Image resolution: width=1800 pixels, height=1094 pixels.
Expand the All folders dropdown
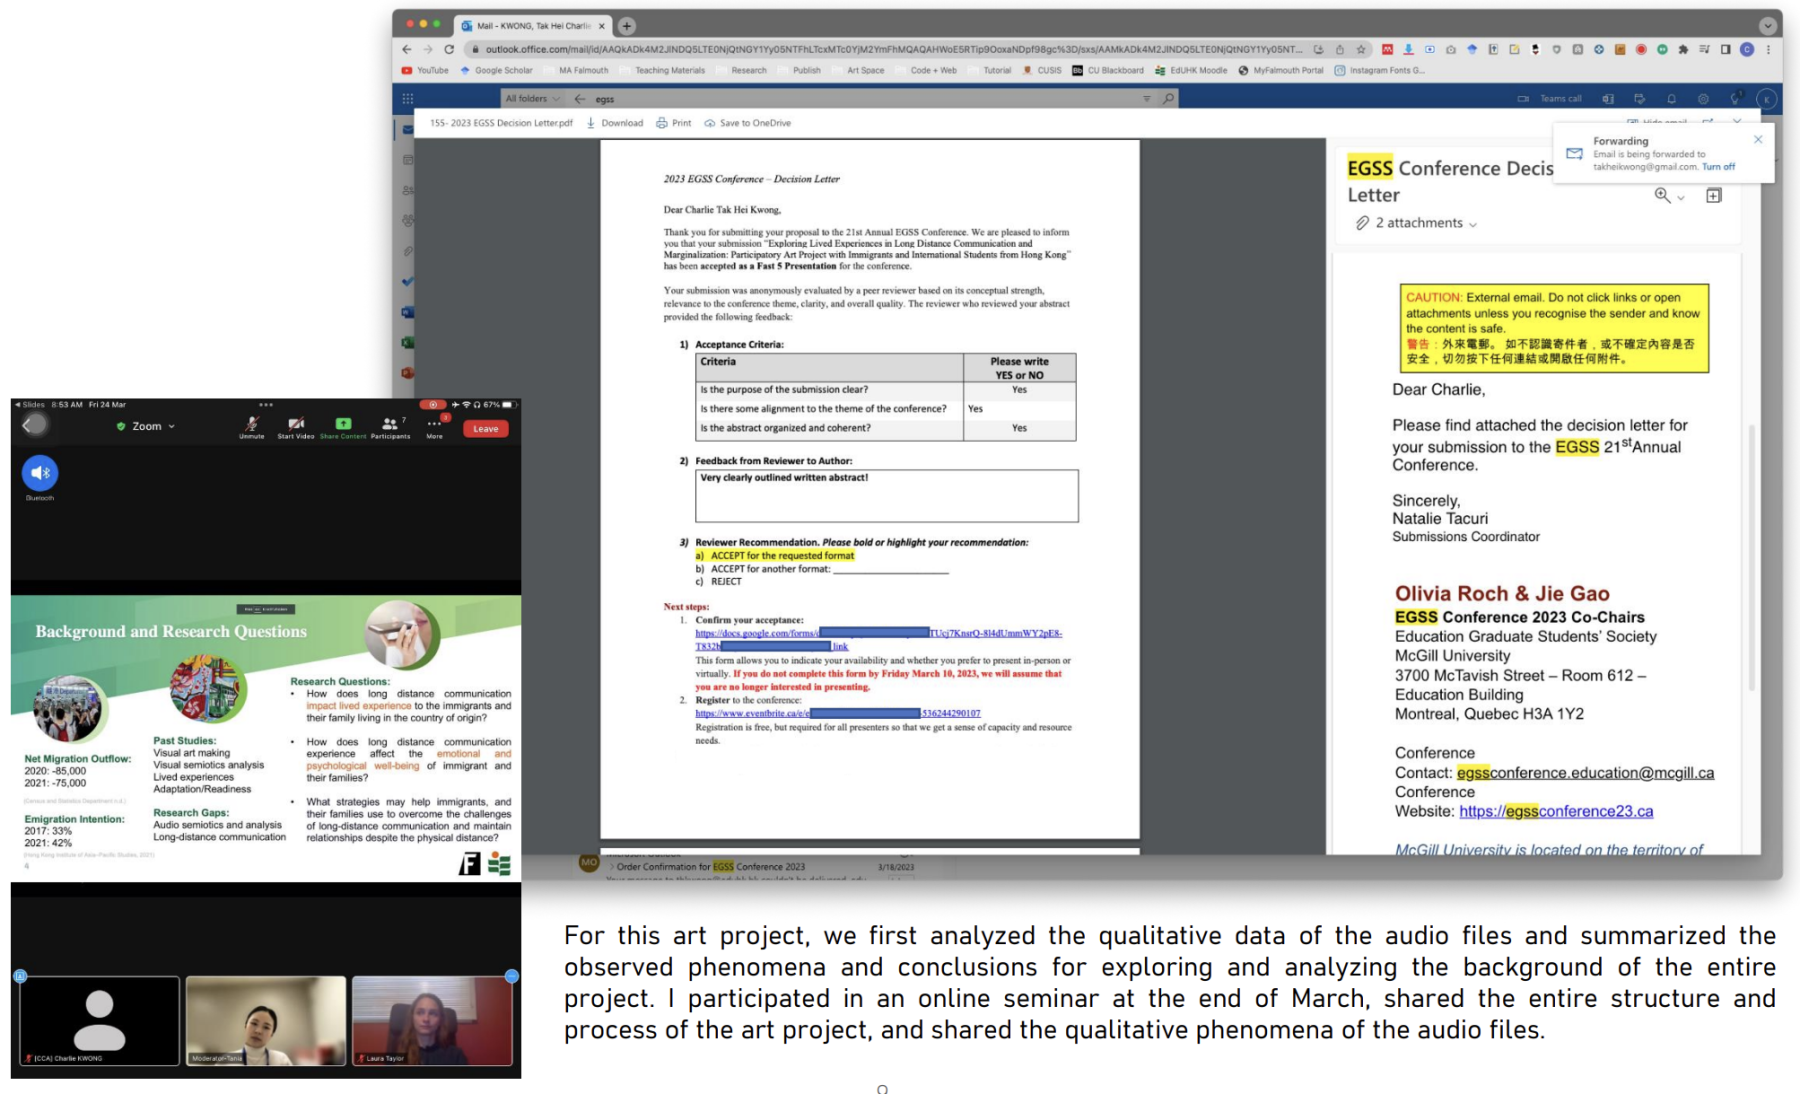point(532,98)
